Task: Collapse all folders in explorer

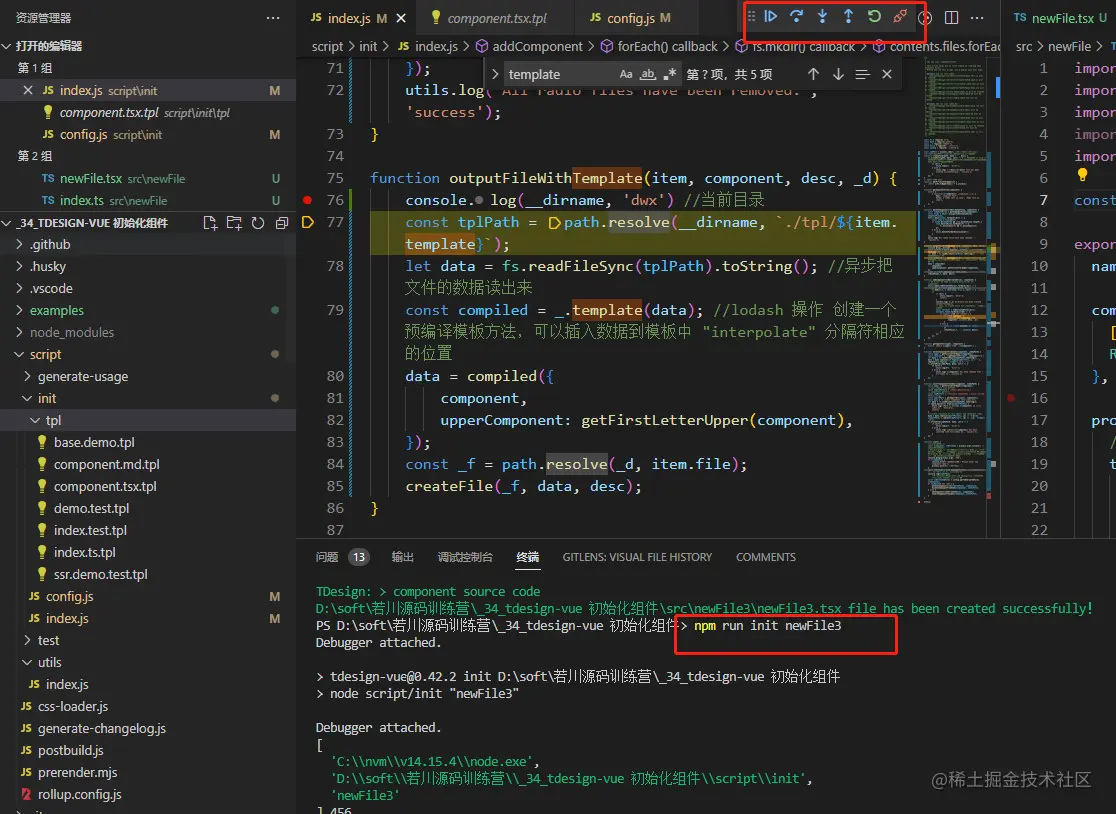Action: tap(282, 223)
